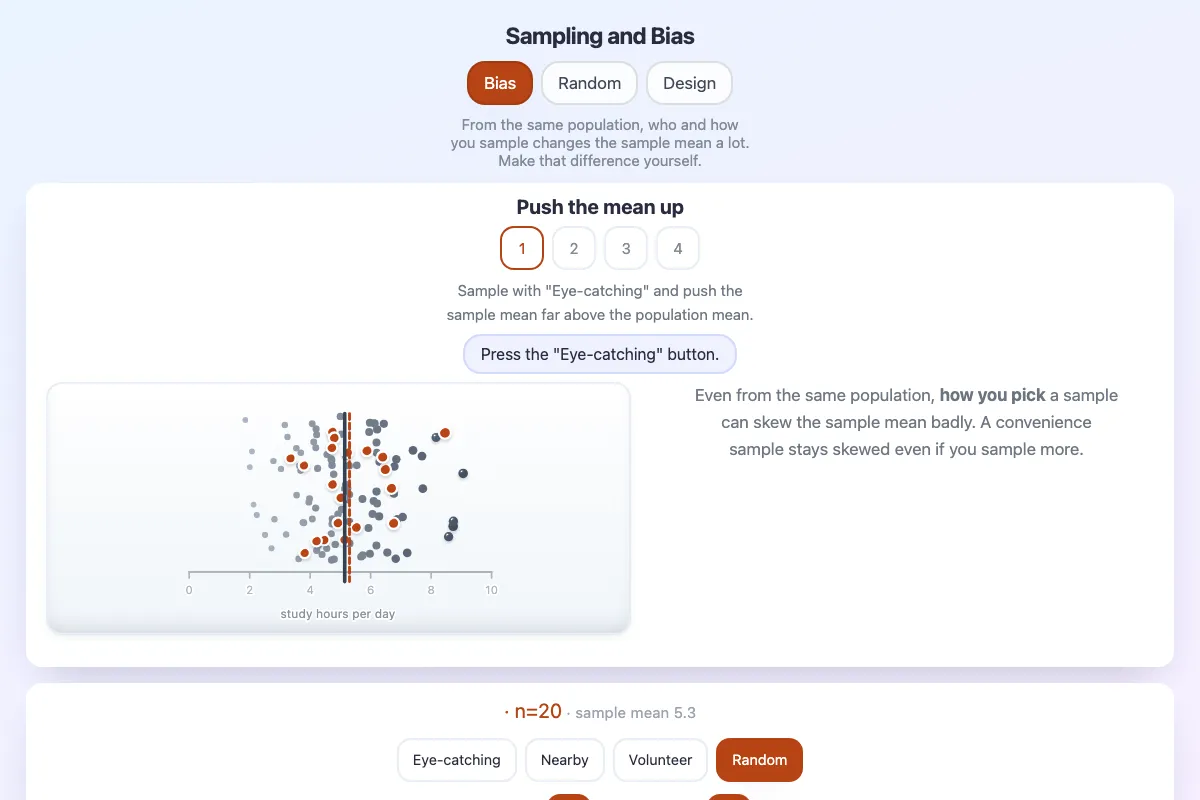Click the 'Push the mean up' heading
The image size is (1200, 800).
(x=600, y=207)
